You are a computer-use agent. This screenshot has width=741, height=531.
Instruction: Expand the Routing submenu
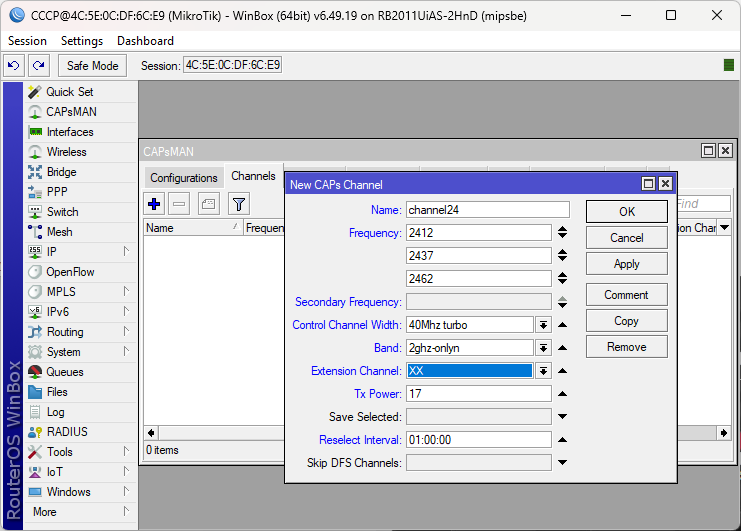[x=126, y=331]
